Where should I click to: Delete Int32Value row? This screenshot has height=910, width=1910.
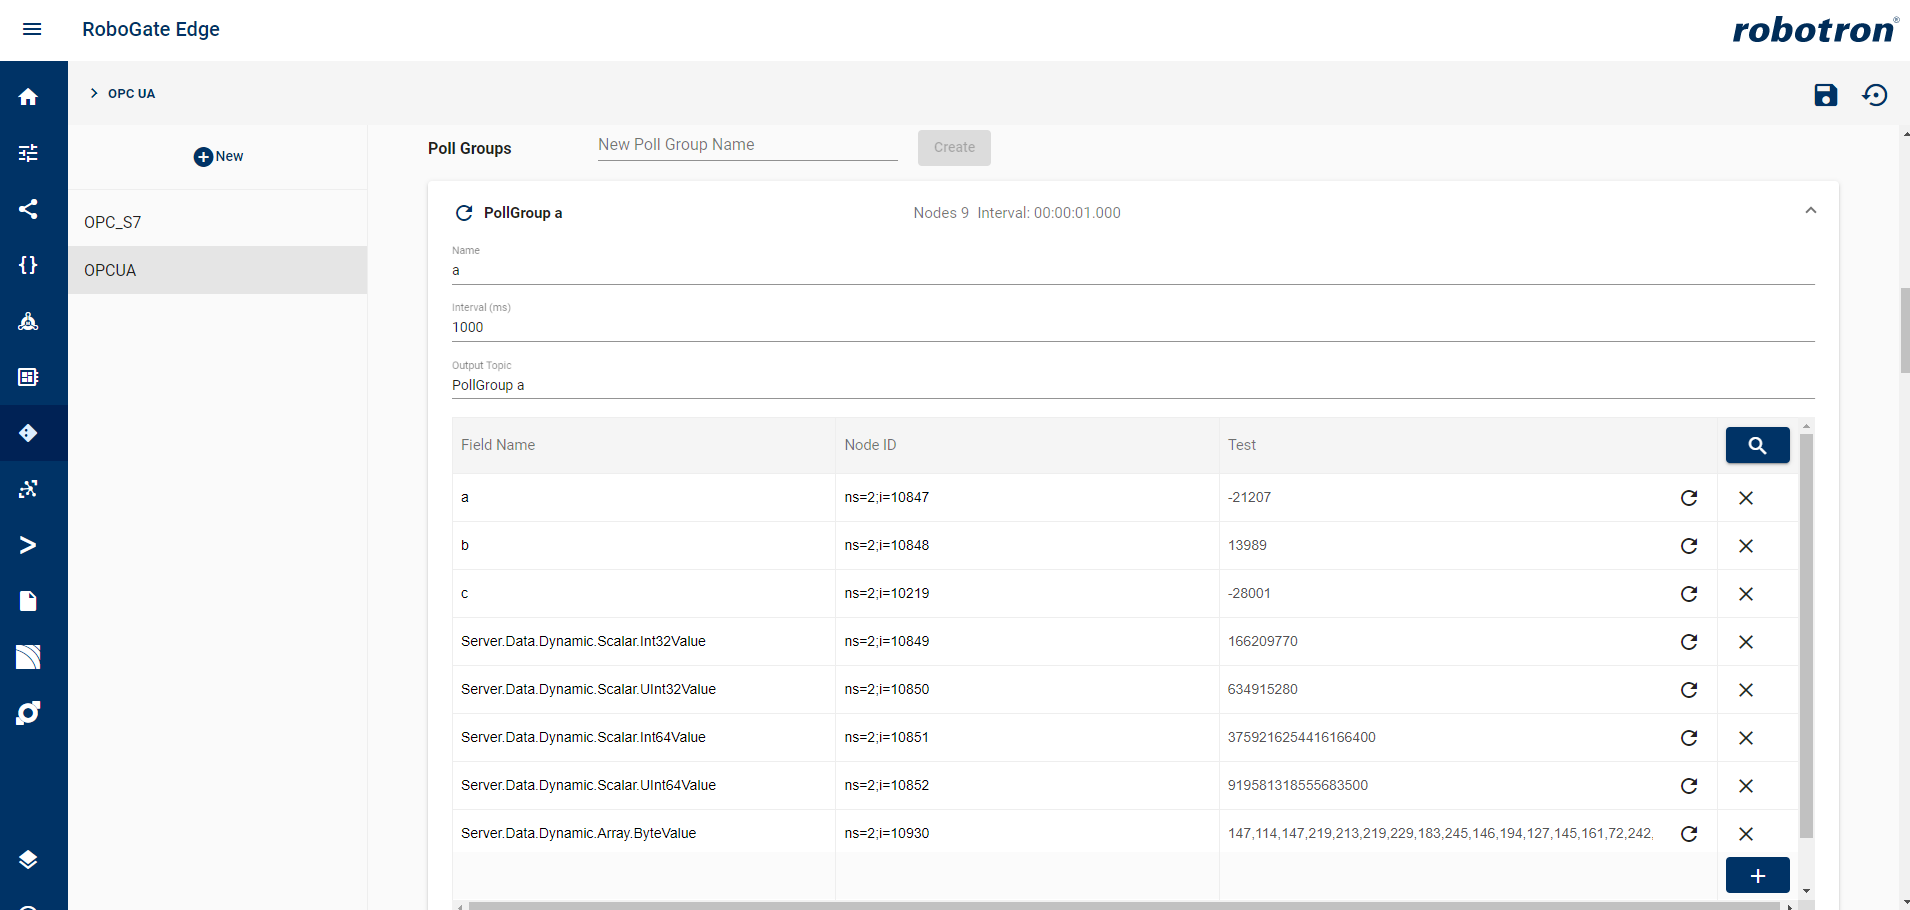click(x=1746, y=642)
